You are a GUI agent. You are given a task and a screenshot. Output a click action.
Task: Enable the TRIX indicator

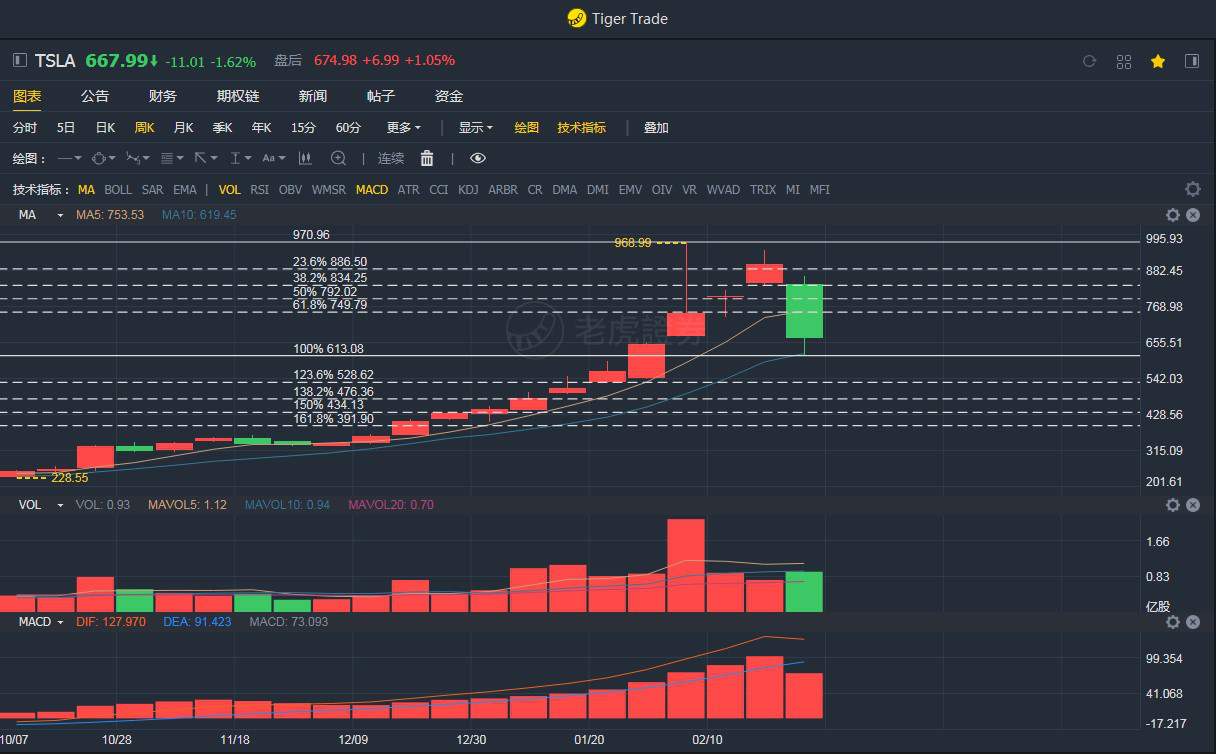coord(763,189)
